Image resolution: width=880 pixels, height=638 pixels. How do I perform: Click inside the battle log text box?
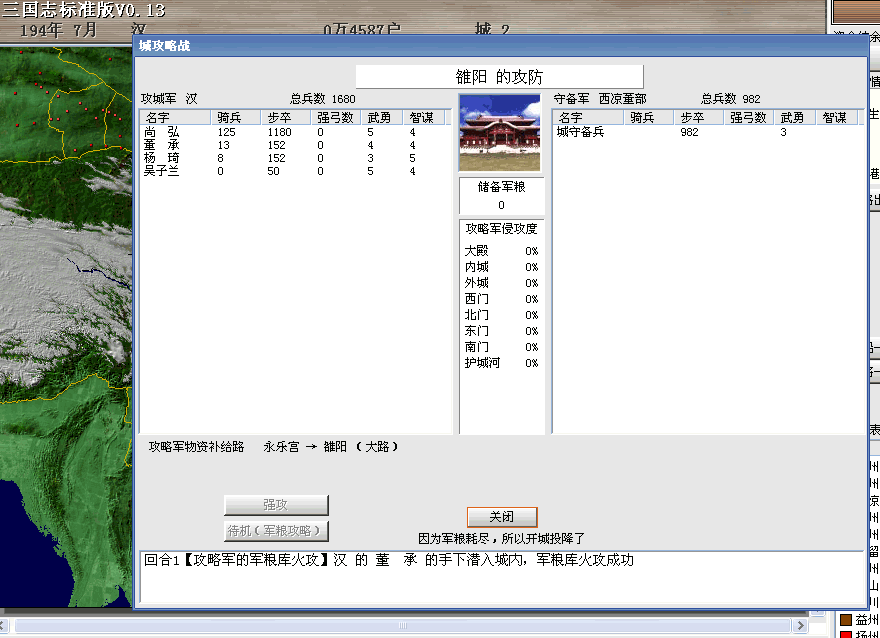[x=500, y=580]
